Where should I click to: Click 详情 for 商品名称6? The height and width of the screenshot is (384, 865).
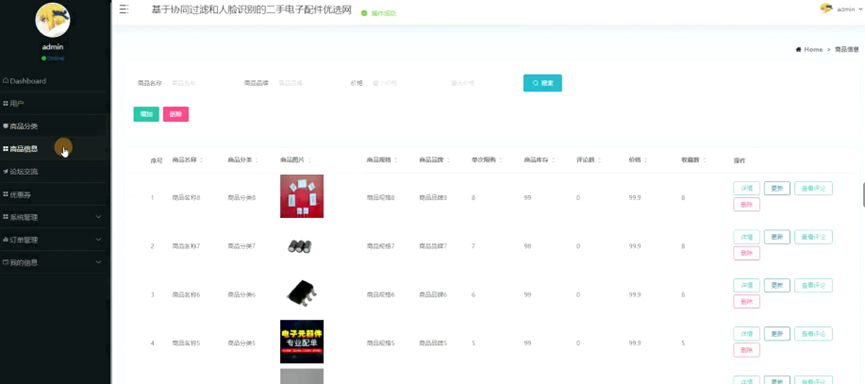(746, 285)
